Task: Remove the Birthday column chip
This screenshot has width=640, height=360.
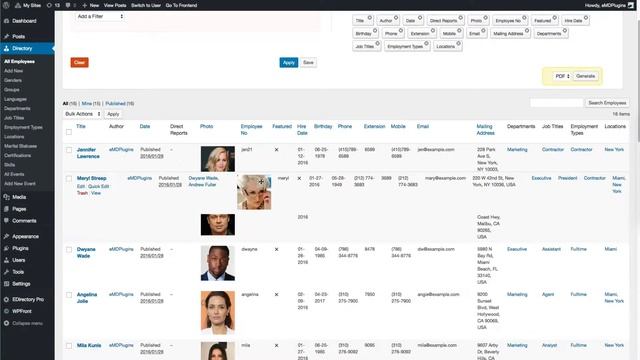Action: tap(375, 31)
